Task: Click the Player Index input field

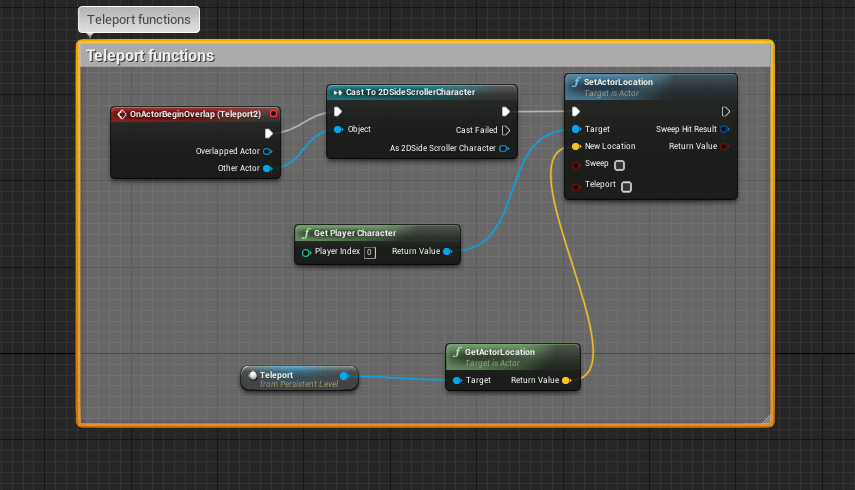Action: [x=369, y=252]
